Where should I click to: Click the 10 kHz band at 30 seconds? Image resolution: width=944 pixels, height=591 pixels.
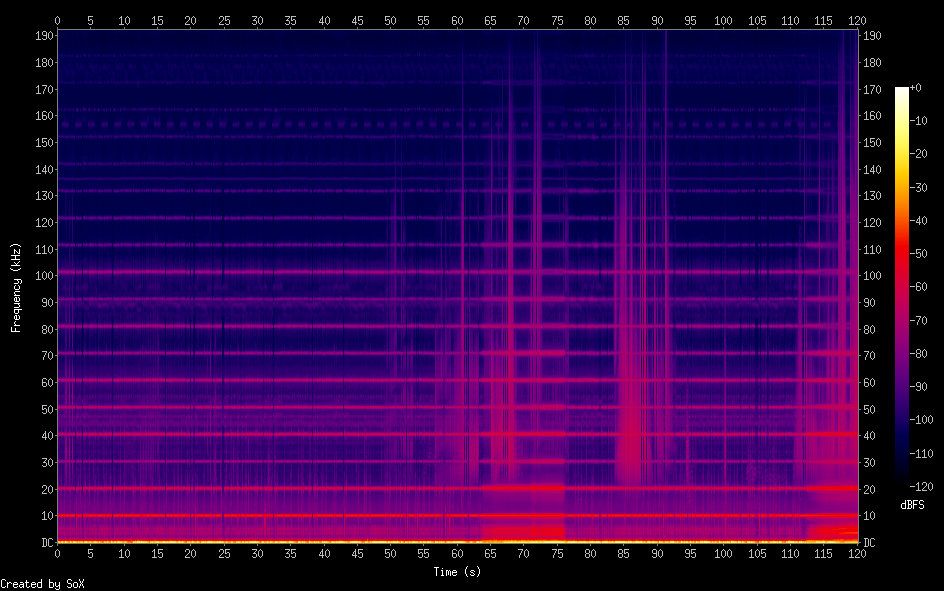257,515
